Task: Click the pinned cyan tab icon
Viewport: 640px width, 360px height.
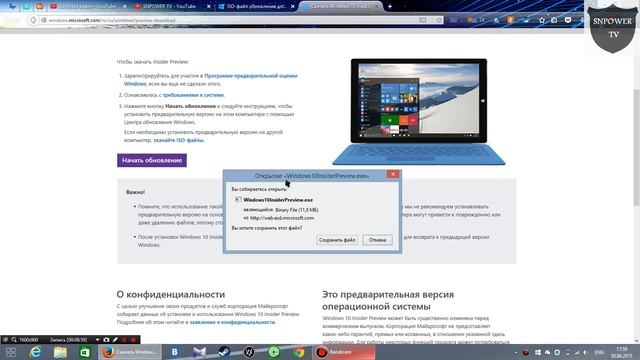Action: click(x=27, y=6)
